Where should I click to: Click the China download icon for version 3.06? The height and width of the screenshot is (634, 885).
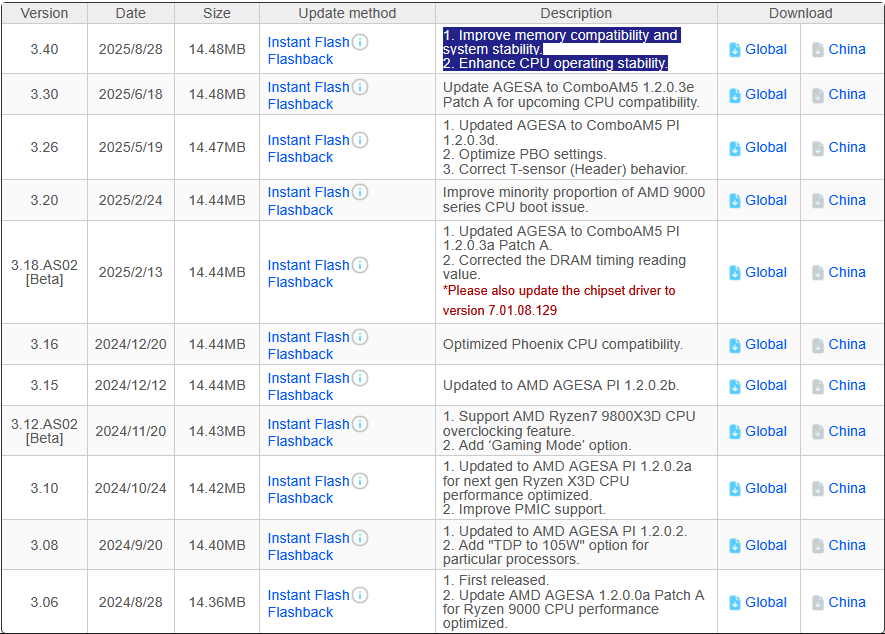(818, 603)
